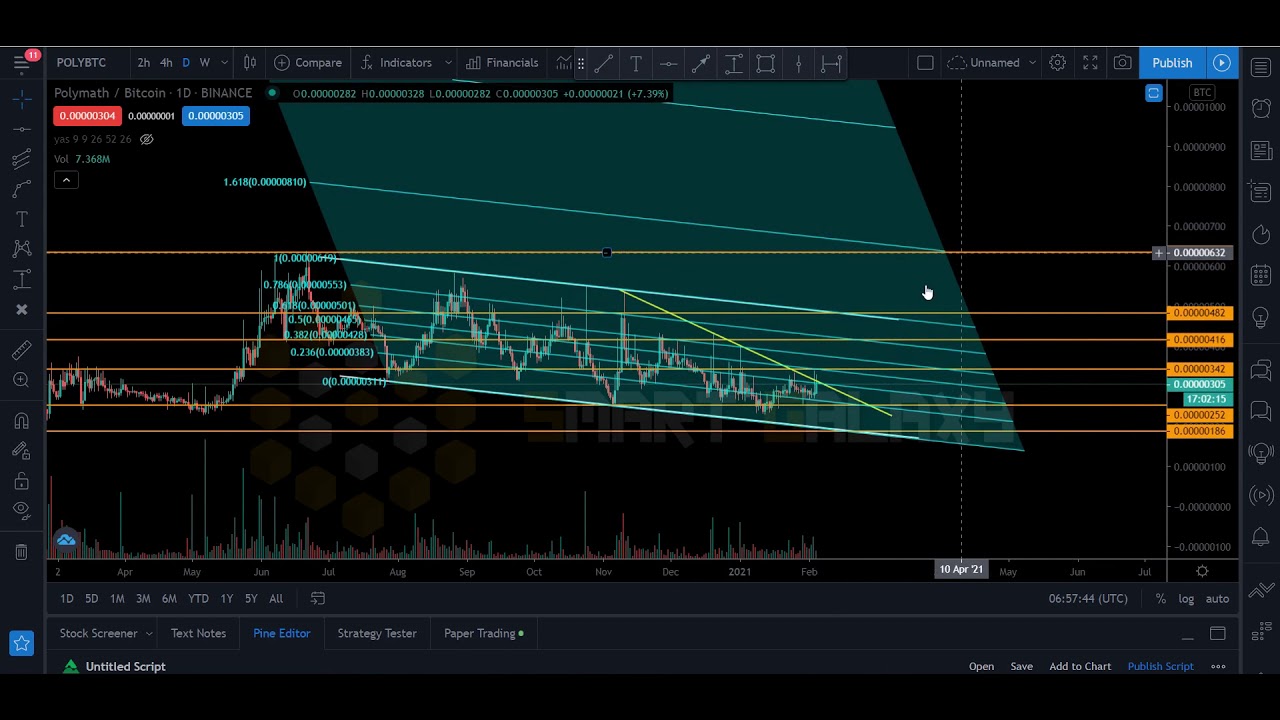
Task: Select the ruler measure tool
Action: click(21, 349)
